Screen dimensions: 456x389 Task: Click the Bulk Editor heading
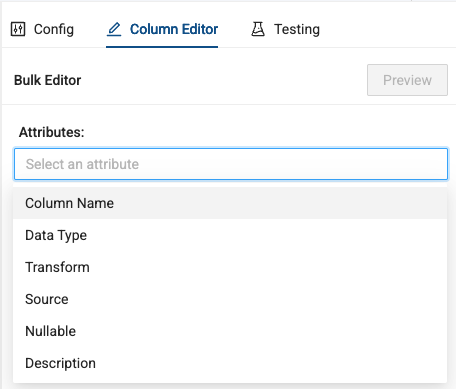tap(48, 80)
